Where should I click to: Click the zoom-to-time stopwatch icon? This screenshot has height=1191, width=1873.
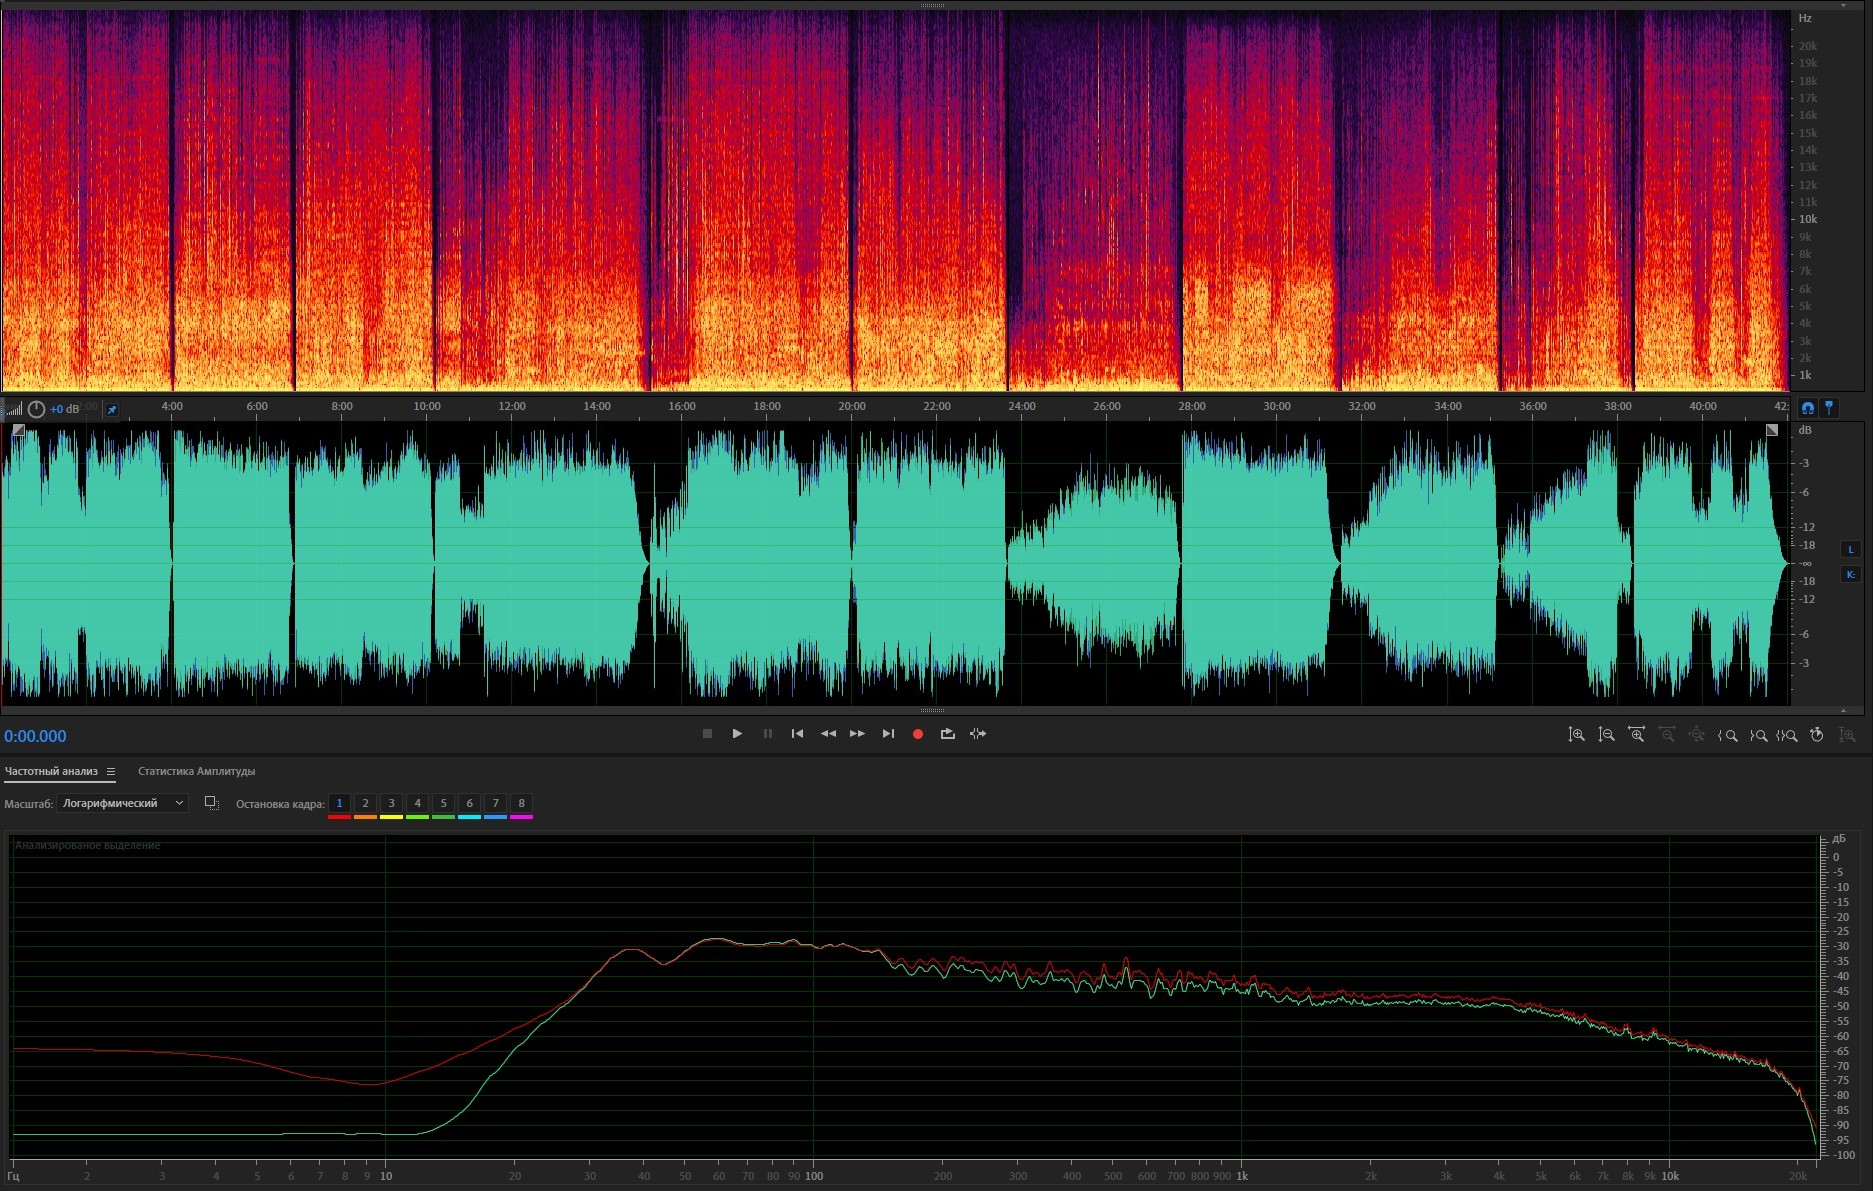coord(1817,735)
